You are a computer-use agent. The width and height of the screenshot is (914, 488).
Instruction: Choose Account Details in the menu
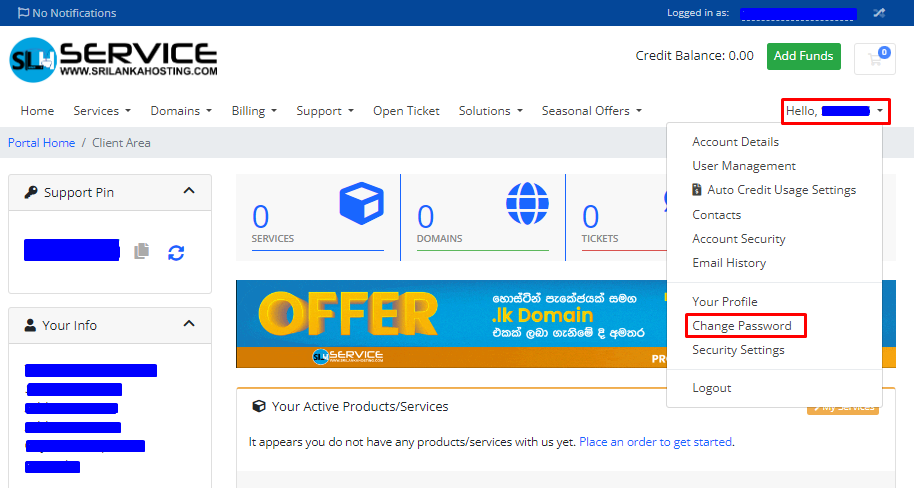pos(735,142)
